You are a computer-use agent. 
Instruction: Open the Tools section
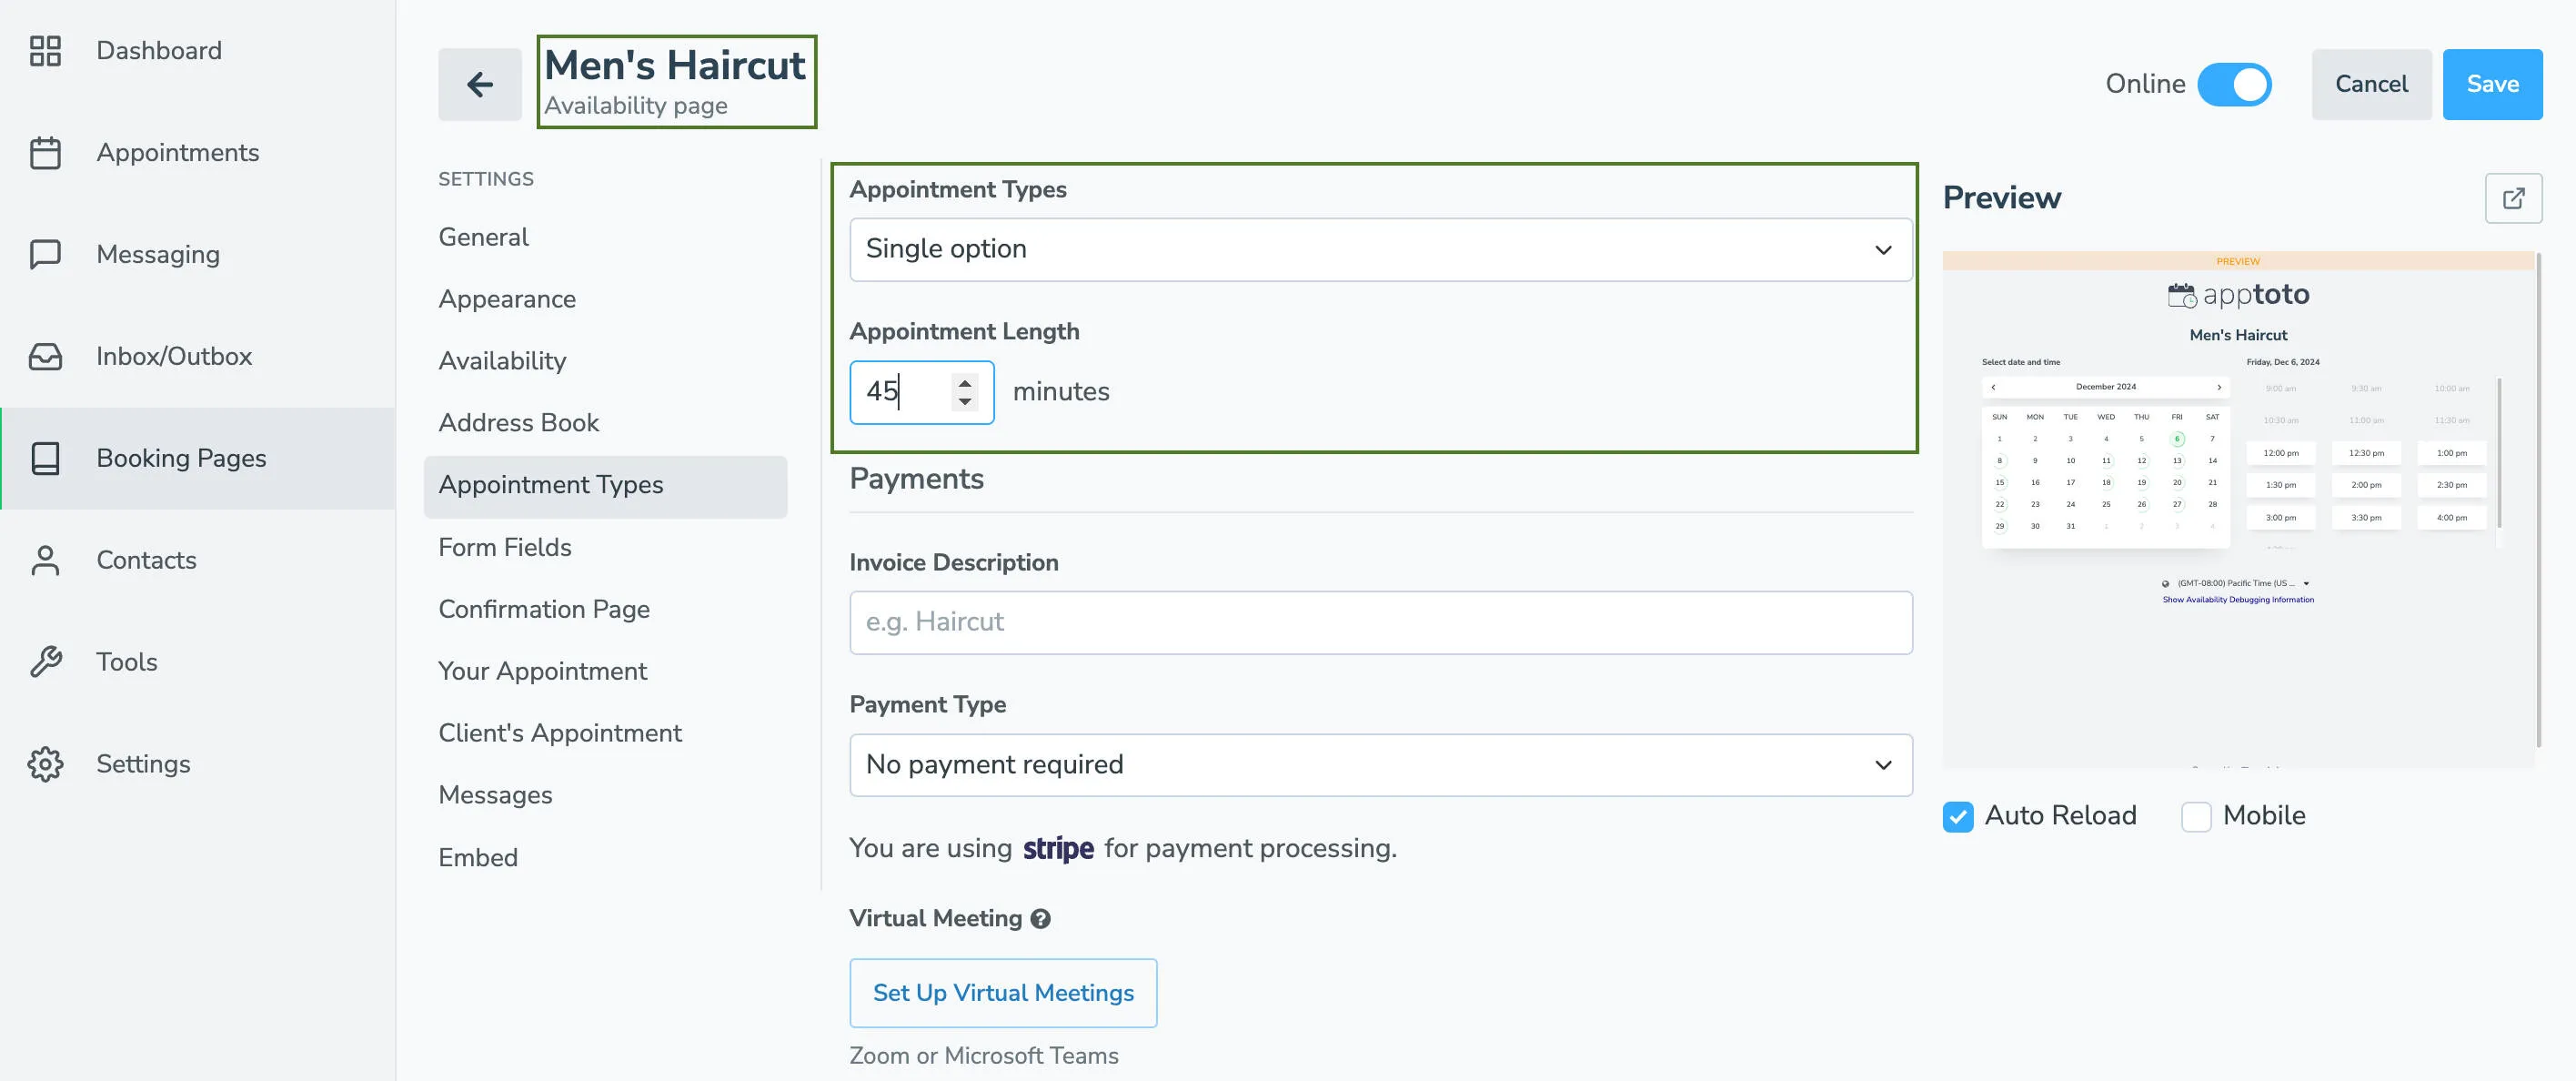126,661
